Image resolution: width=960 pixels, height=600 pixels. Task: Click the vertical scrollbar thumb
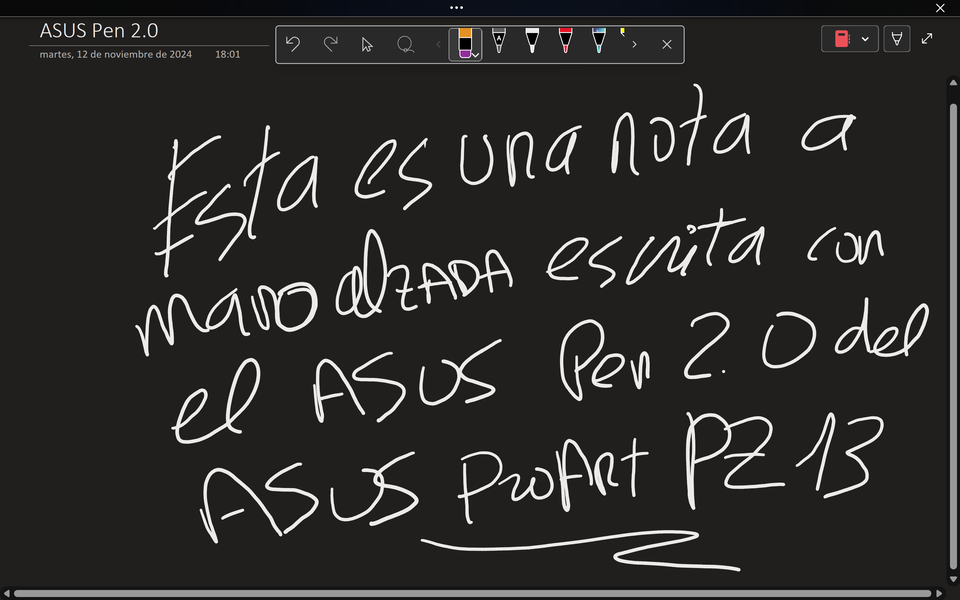(x=953, y=335)
